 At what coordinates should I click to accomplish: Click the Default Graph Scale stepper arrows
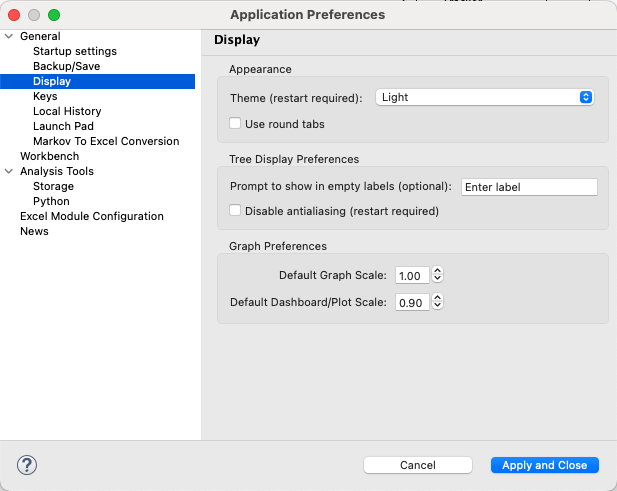pos(438,275)
